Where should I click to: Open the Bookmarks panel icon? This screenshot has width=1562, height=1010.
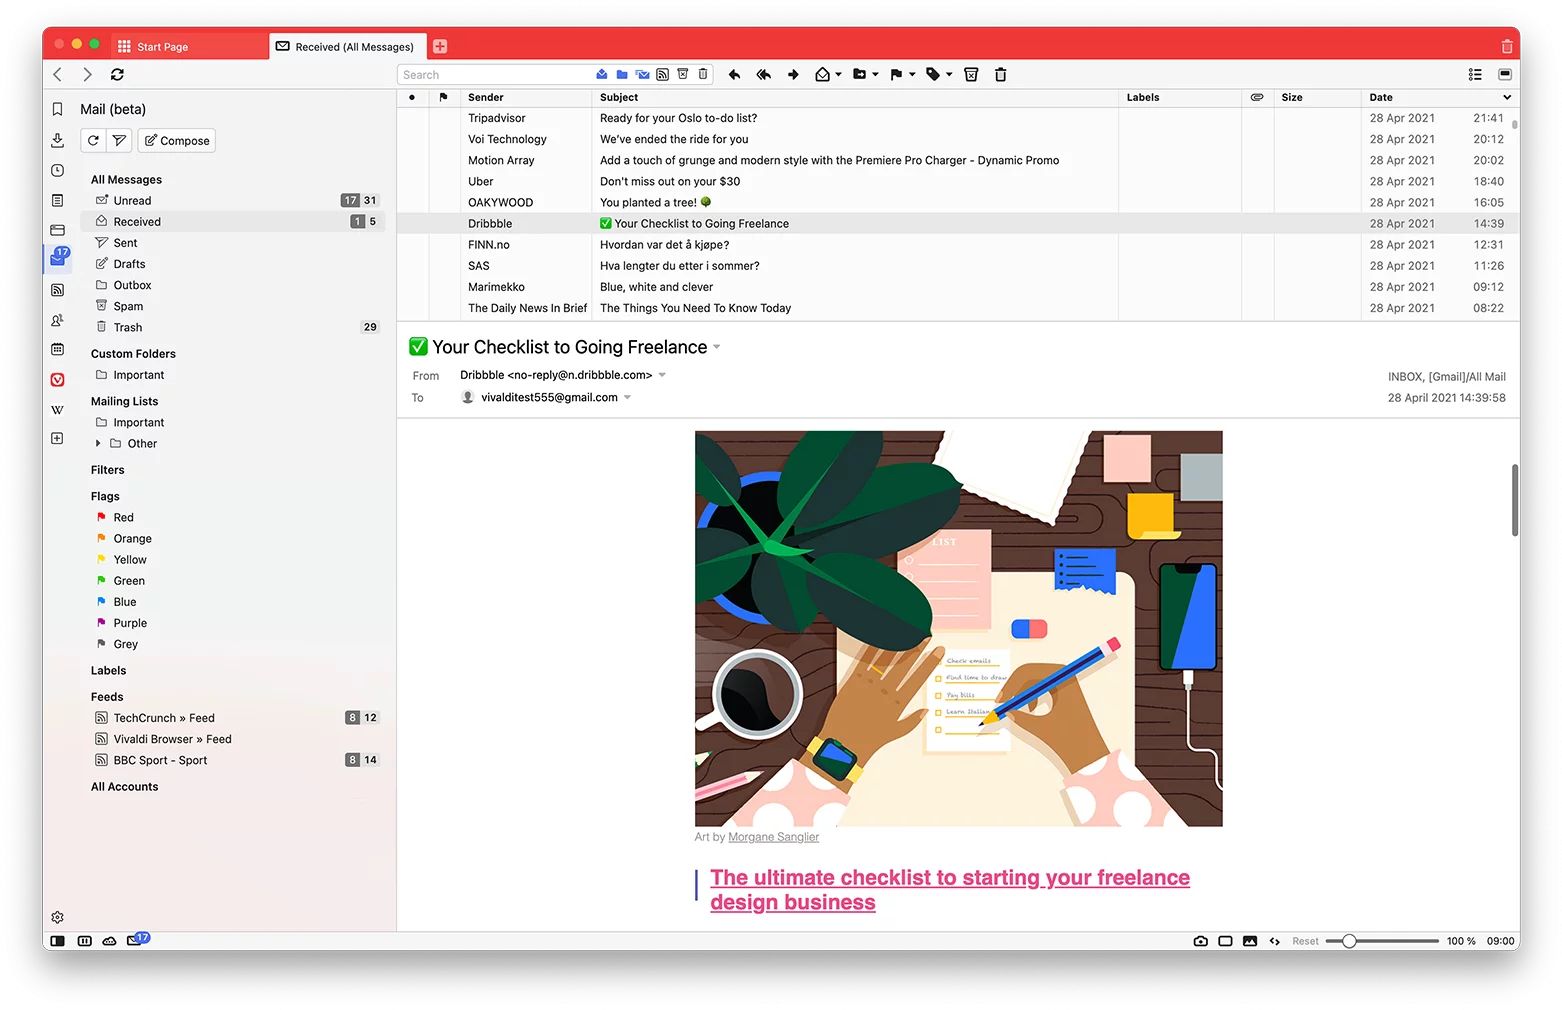pyautogui.click(x=57, y=109)
